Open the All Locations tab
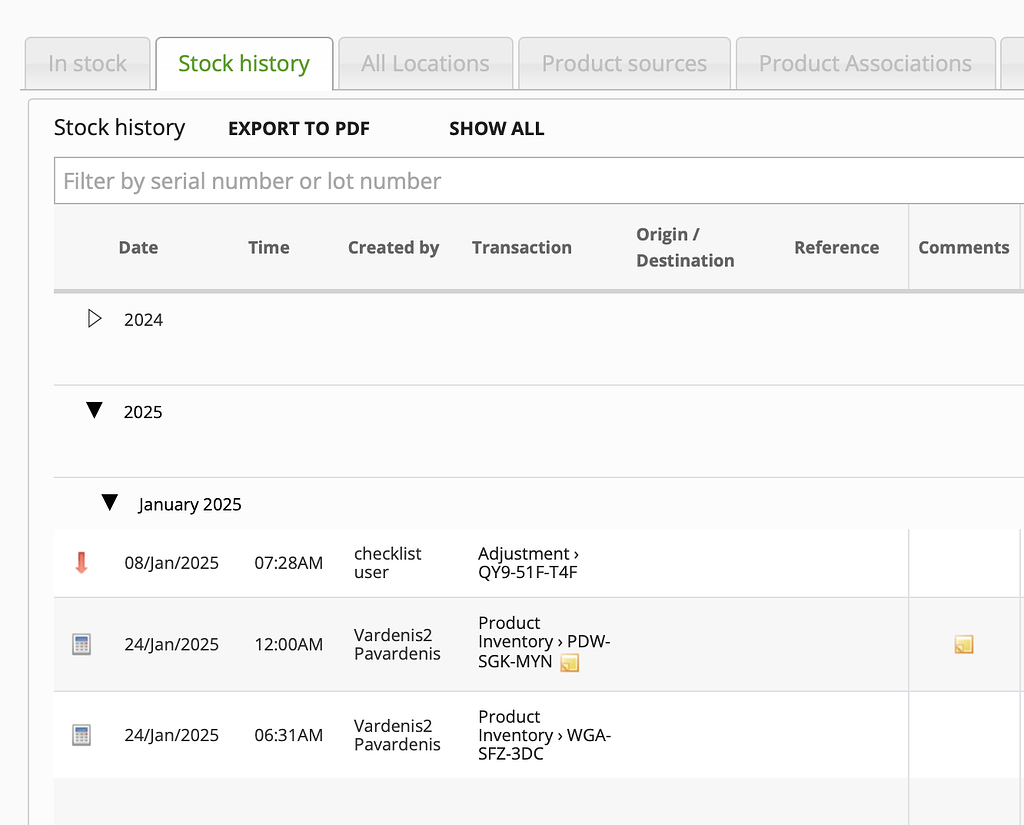1024x825 pixels. click(x=425, y=64)
